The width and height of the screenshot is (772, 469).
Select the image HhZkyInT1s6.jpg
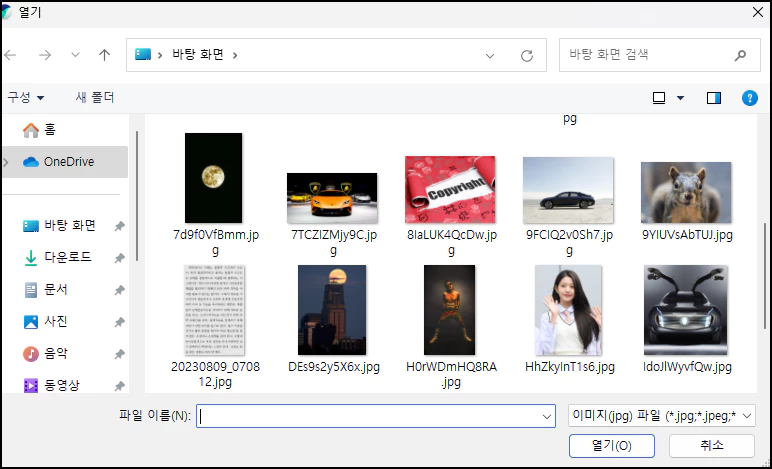click(569, 310)
